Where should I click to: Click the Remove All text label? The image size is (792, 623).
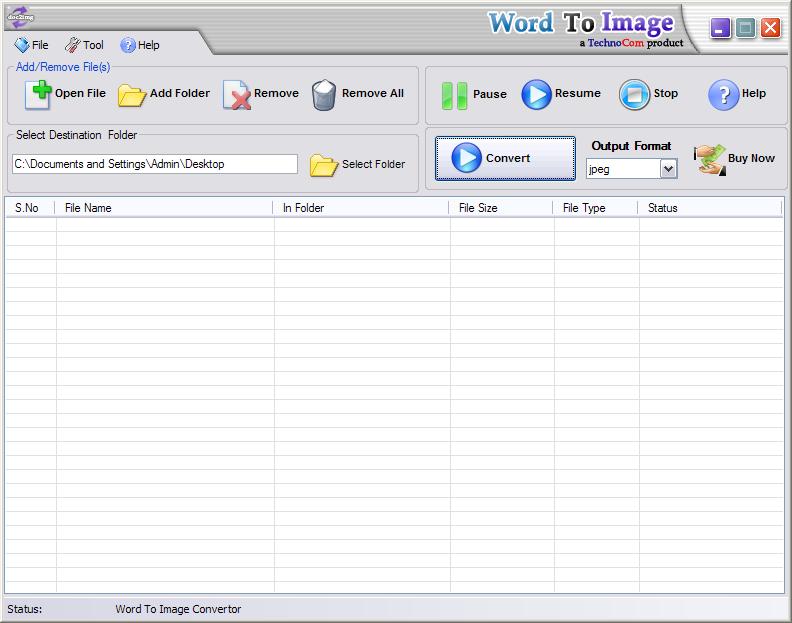coord(373,93)
